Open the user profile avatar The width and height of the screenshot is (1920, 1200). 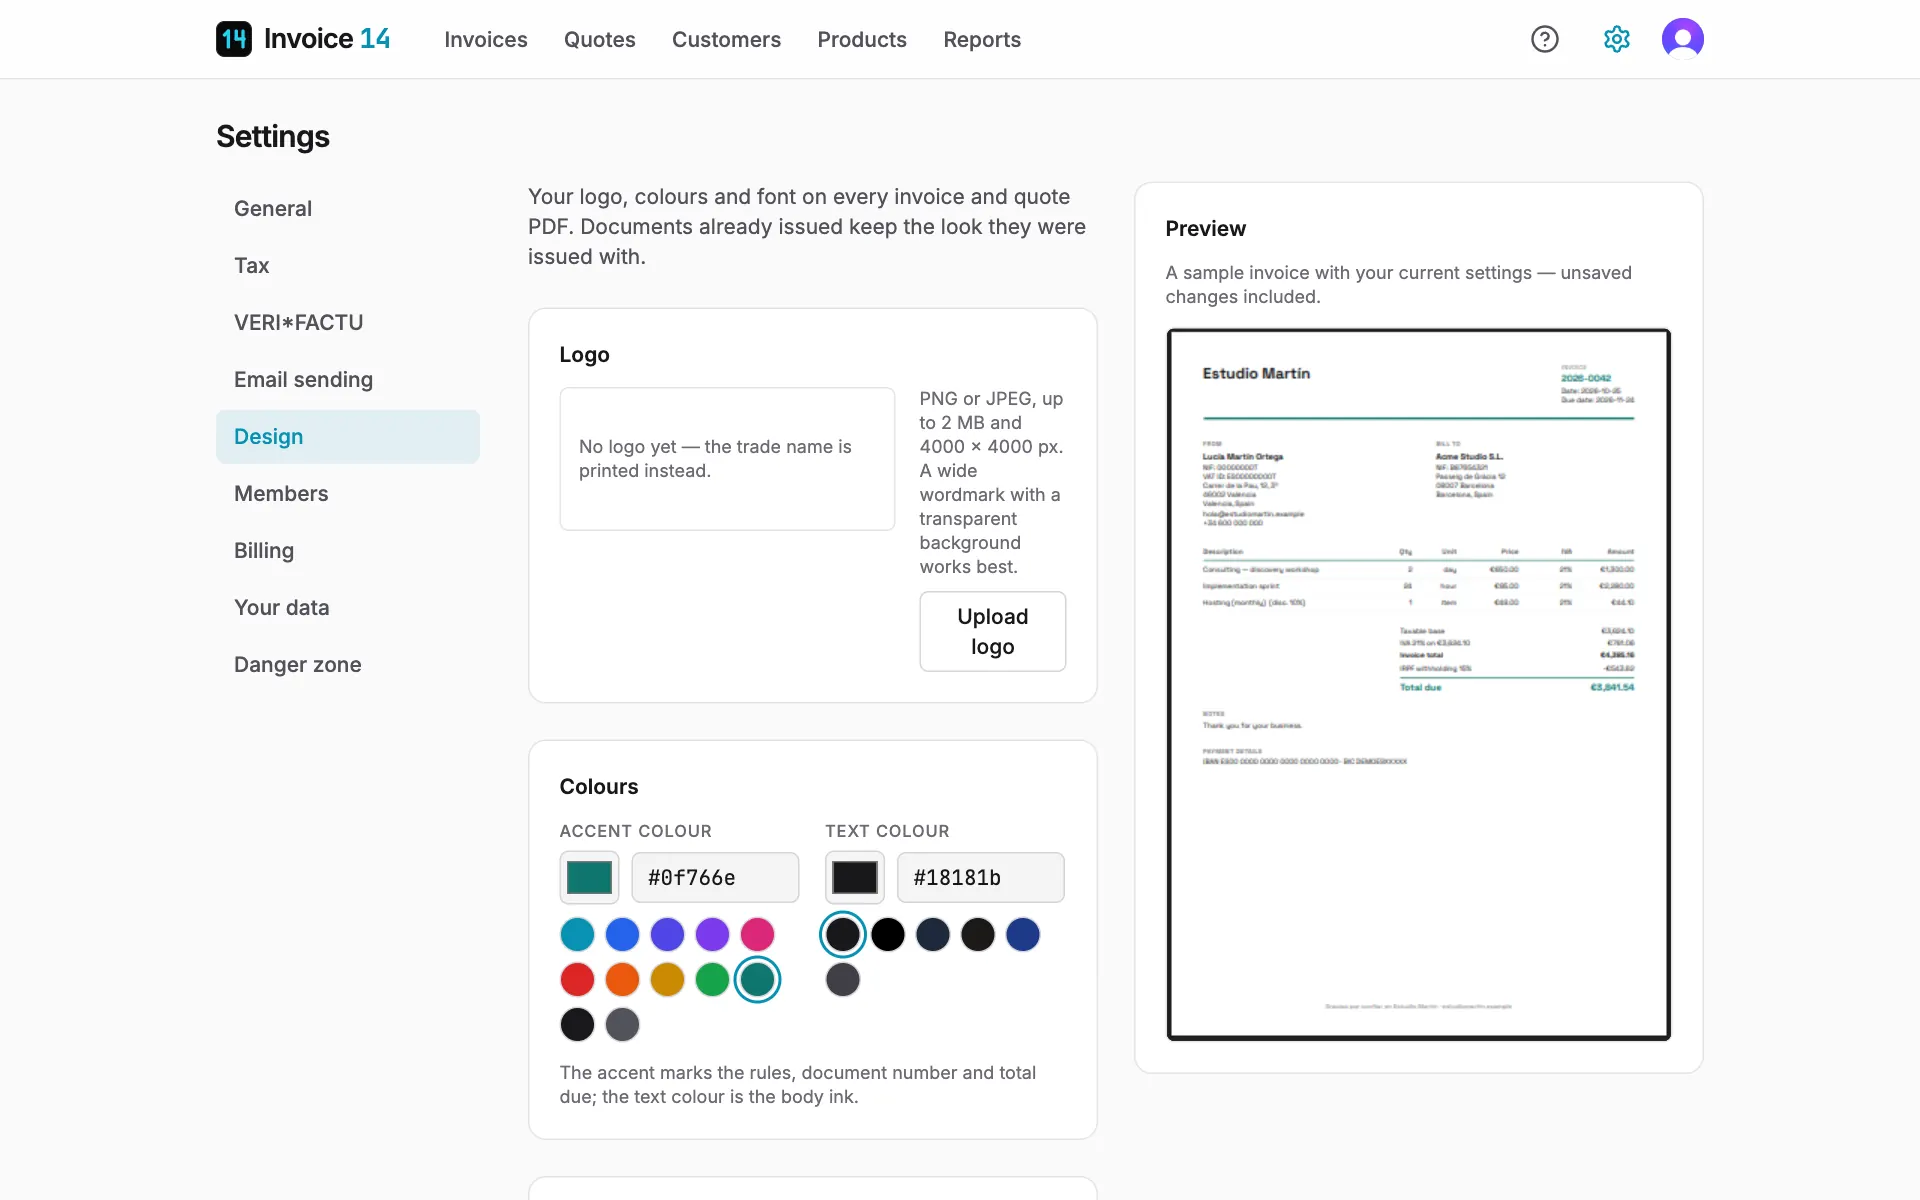pos(1683,39)
